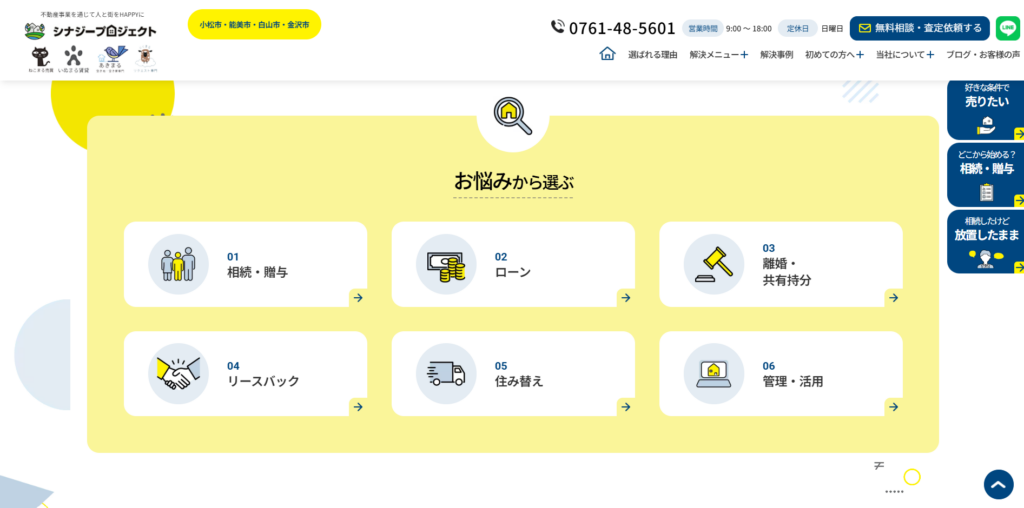Screen dimensions: 1024x508
Task: Expand the plus next to 当社について
Action: coord(930,55)
